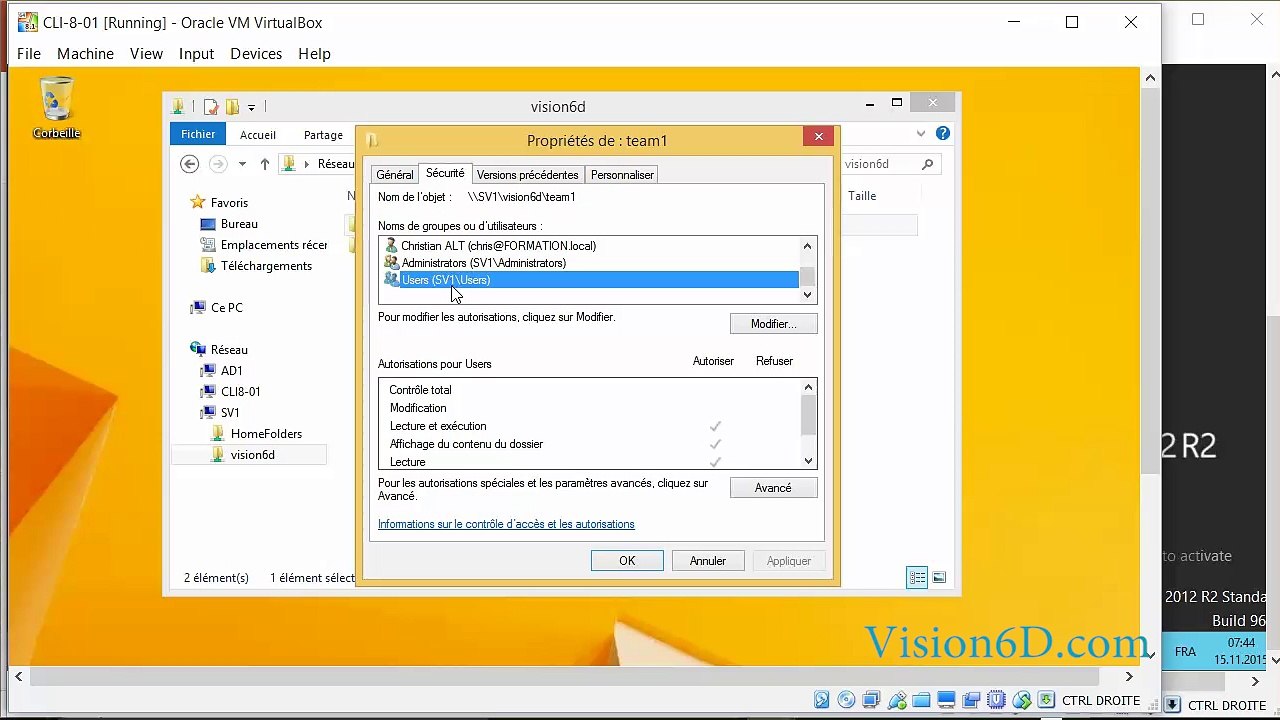The height and width of the screenshot is (720, 1280).
Task: Select AD1 computer in navigation tree
Action: pos(232,371)
